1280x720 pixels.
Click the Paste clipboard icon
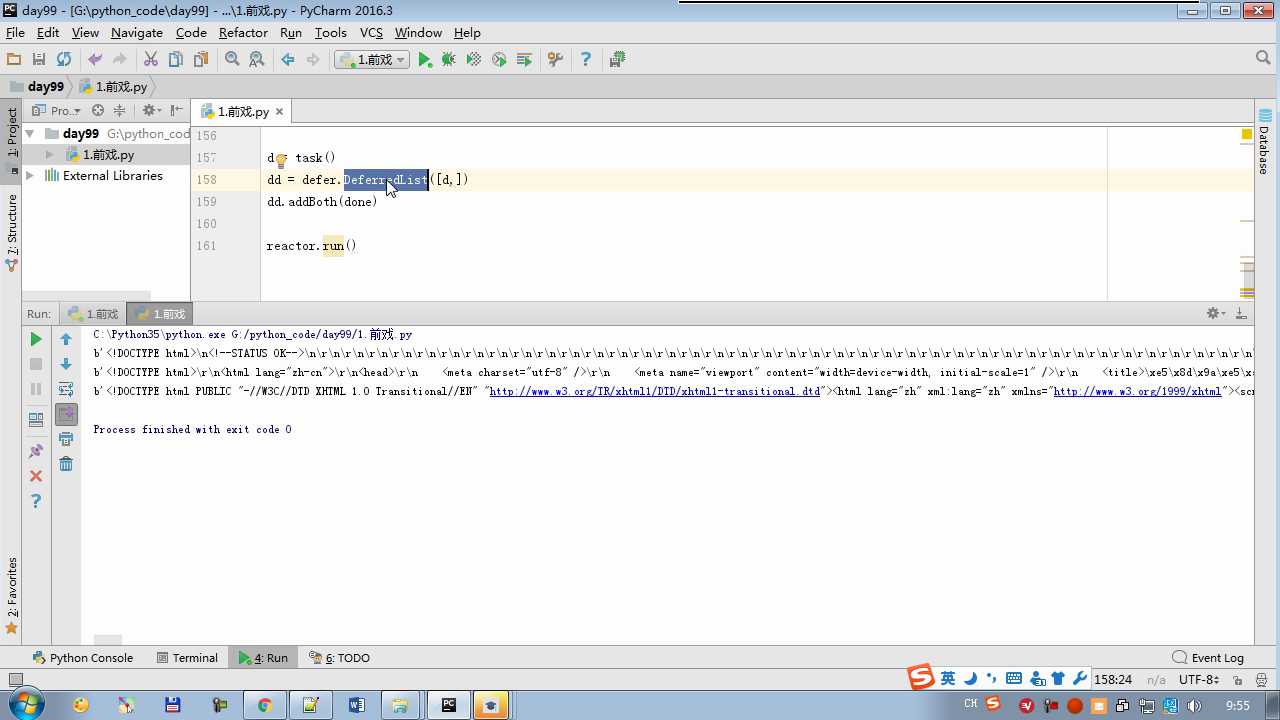(x=201, y=60)
